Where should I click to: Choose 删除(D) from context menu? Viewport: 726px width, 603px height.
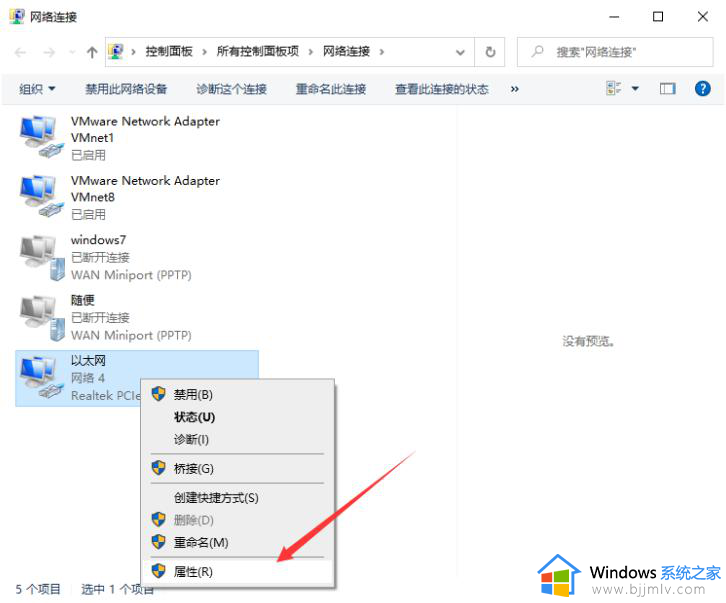pyautogui.click(x=238, y=520)
